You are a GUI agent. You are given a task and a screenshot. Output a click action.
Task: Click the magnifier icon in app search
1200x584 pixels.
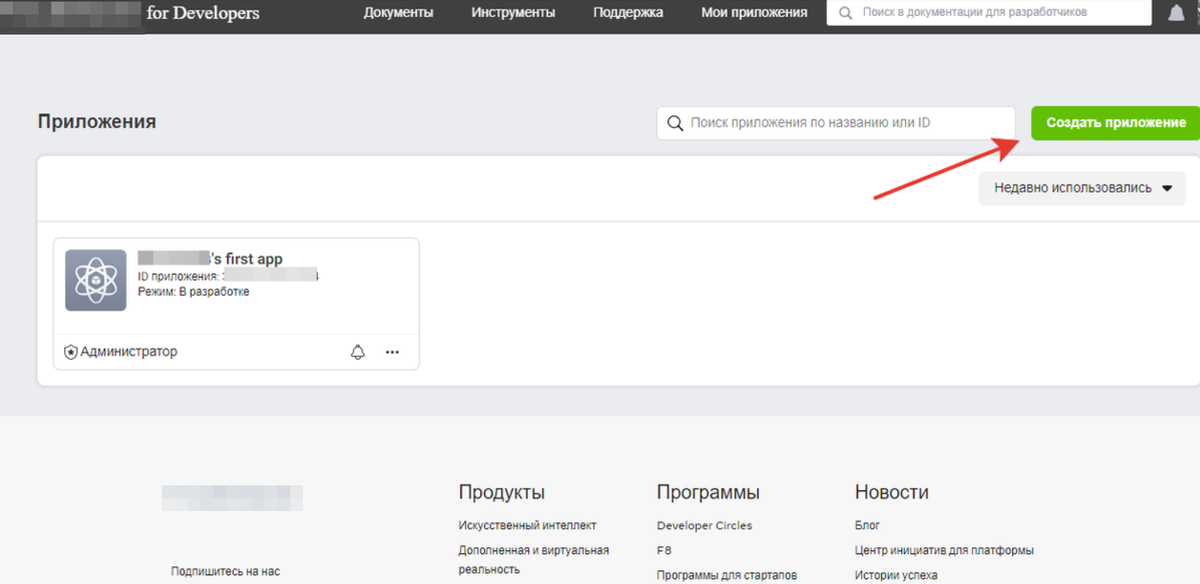point(675,123)
